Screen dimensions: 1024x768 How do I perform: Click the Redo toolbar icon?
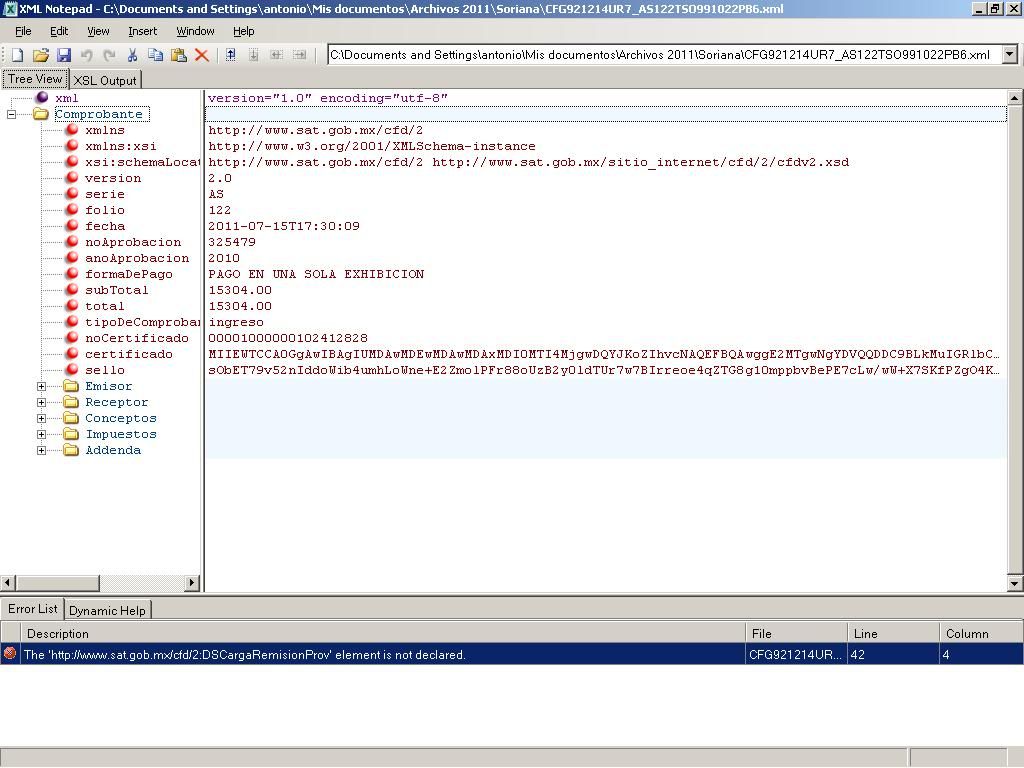tap(109, 55)
